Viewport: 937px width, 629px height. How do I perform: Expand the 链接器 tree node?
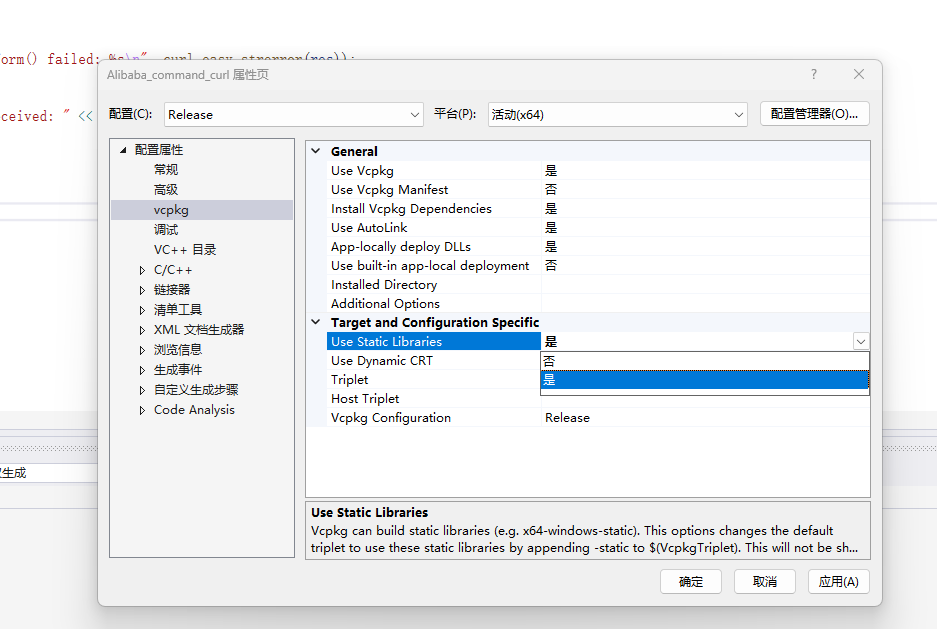pyautogui.click(x=143, y=290)
